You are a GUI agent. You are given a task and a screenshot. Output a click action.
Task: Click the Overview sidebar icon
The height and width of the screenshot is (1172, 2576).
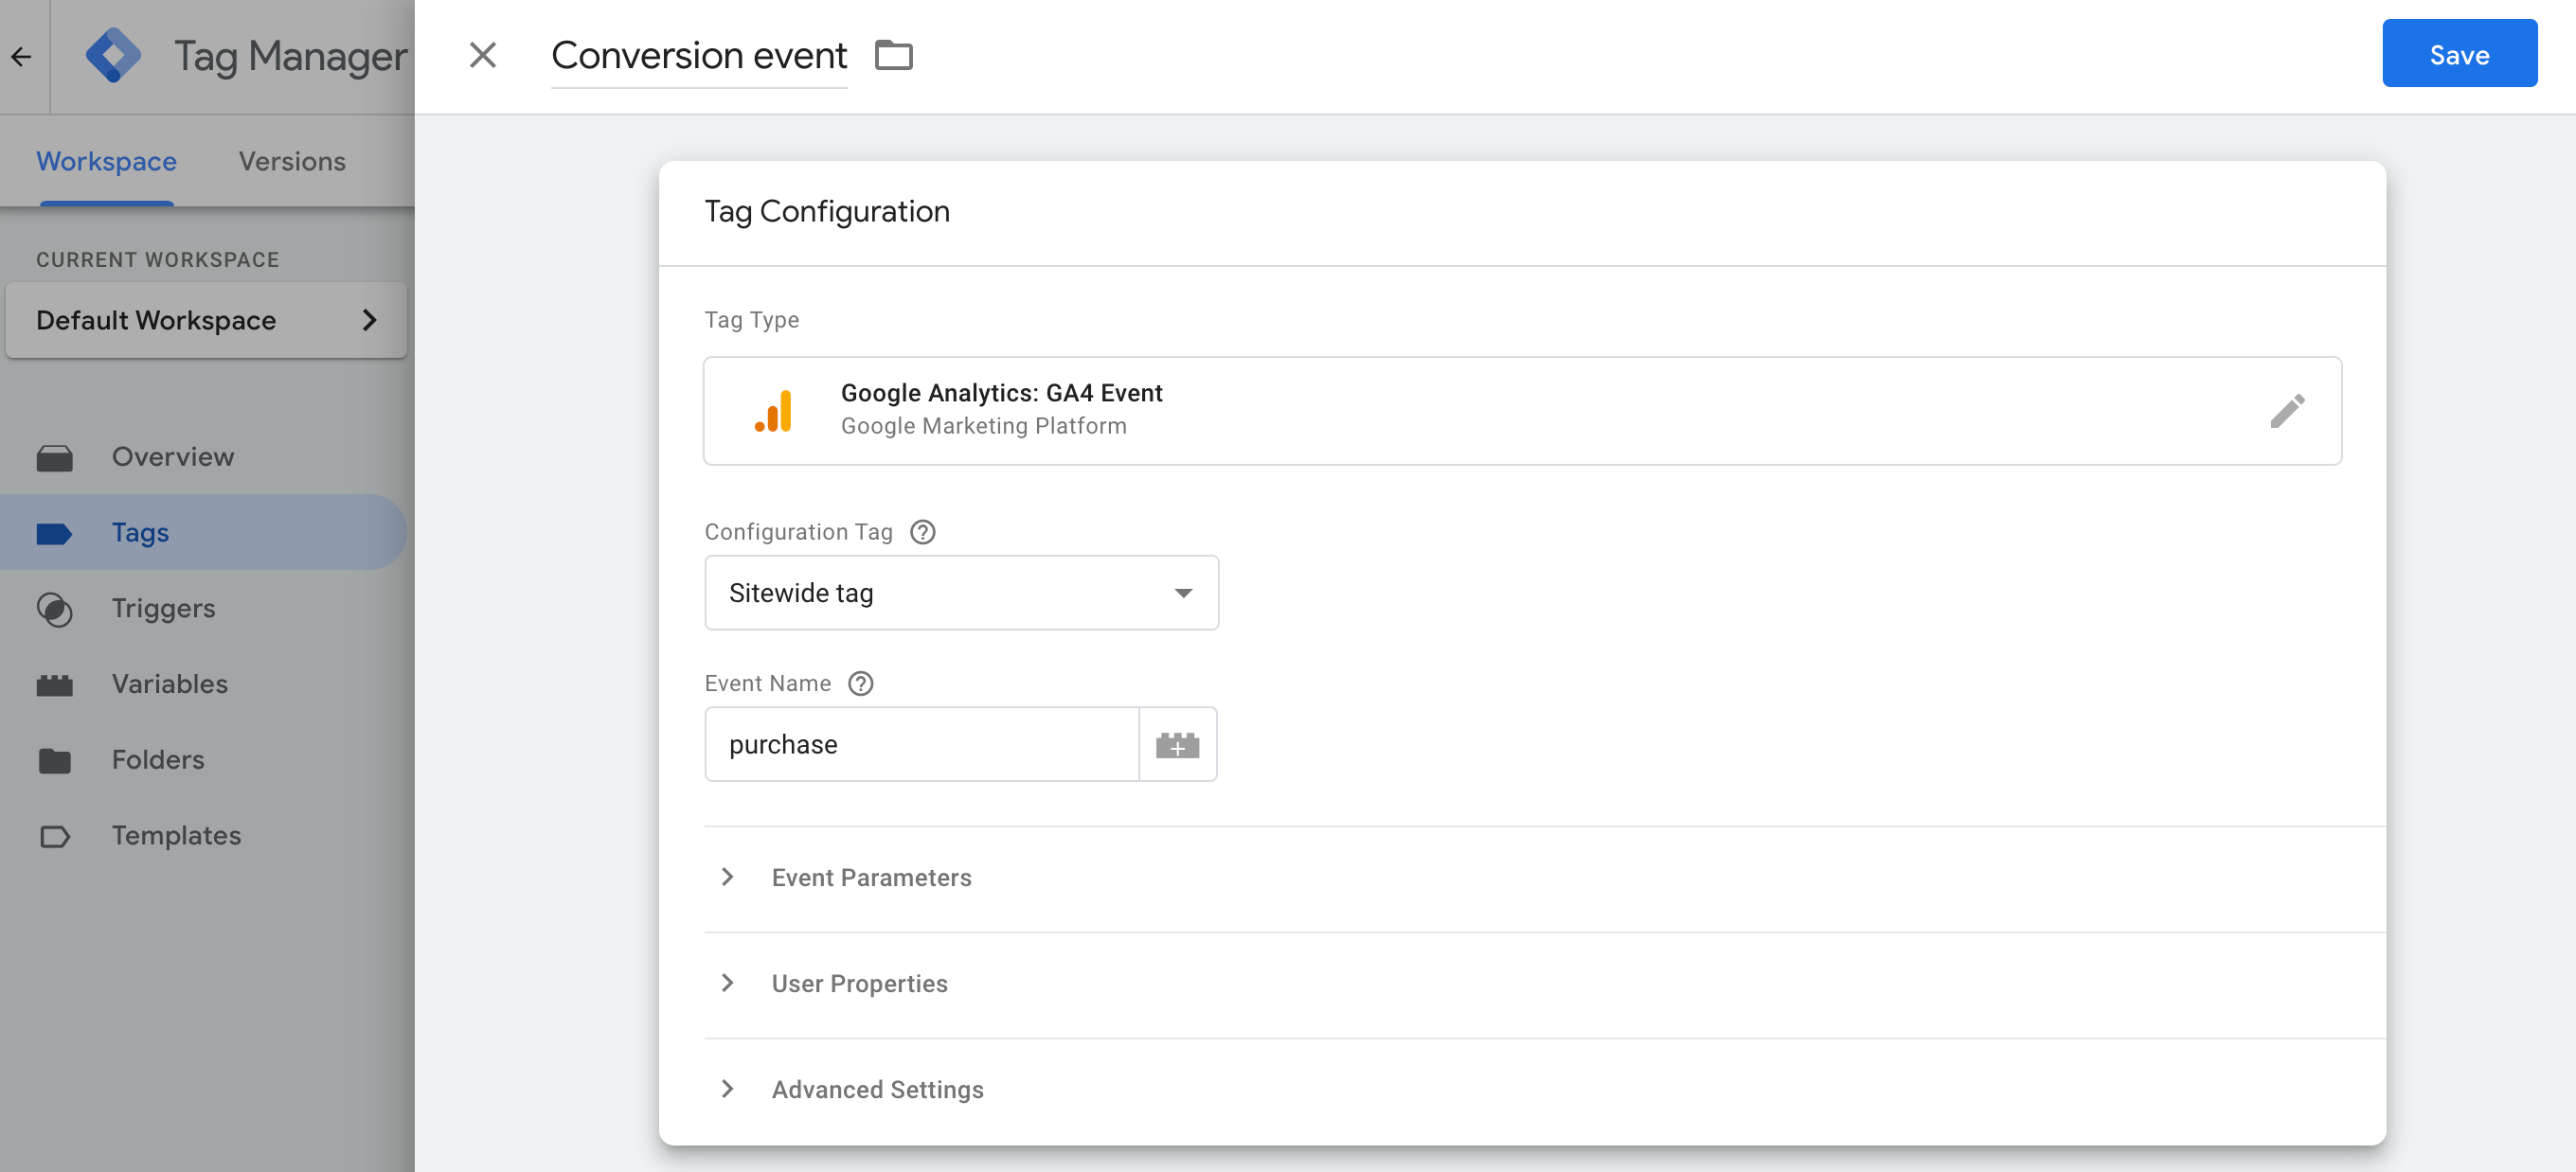[x=56, y=456]
